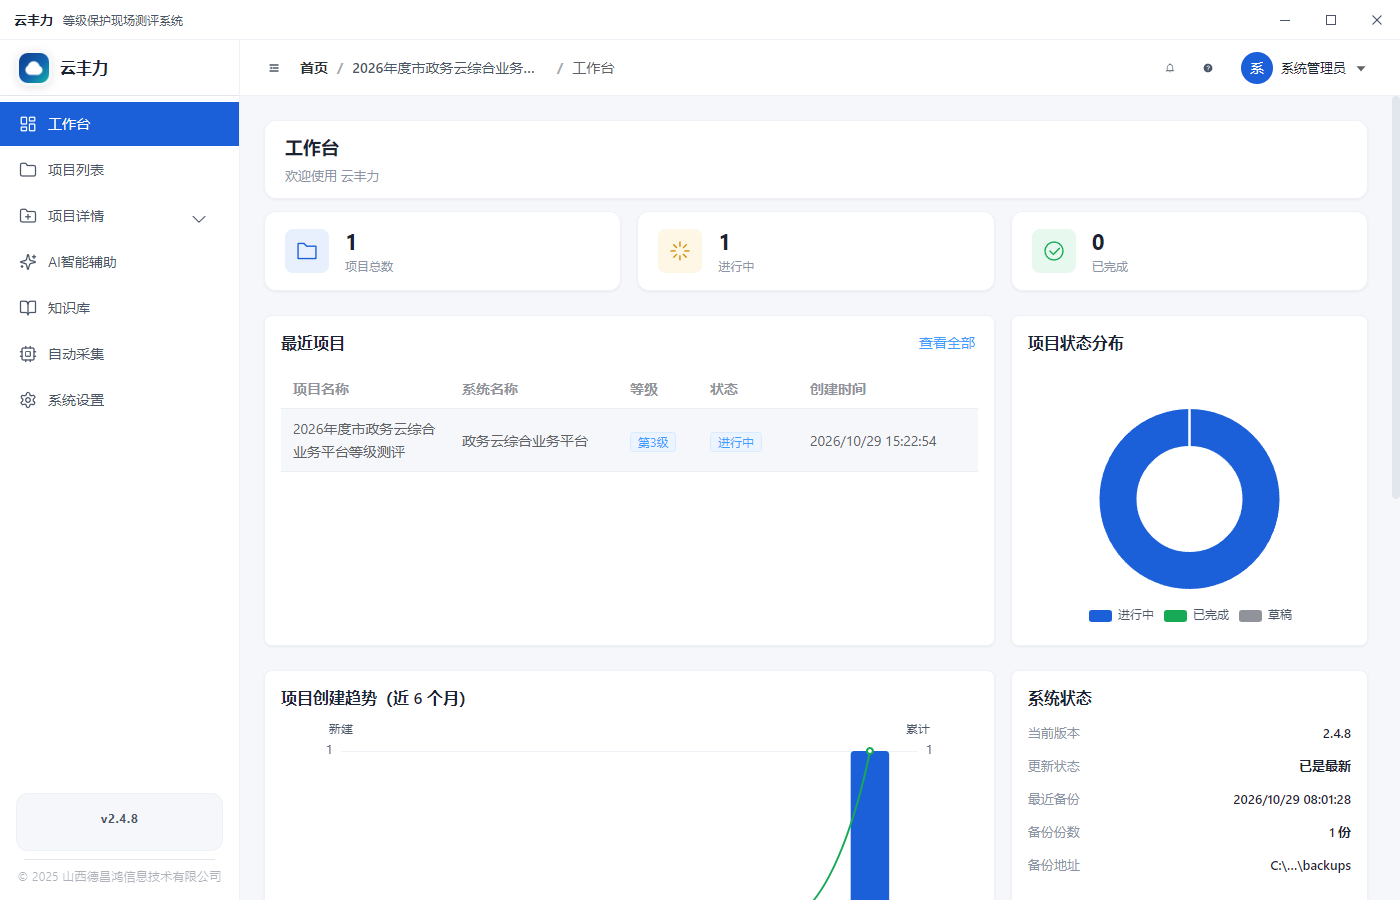1400x900 pixels.
Task: Open AI智能辅助 menu entry
Action: coord(119,262)
